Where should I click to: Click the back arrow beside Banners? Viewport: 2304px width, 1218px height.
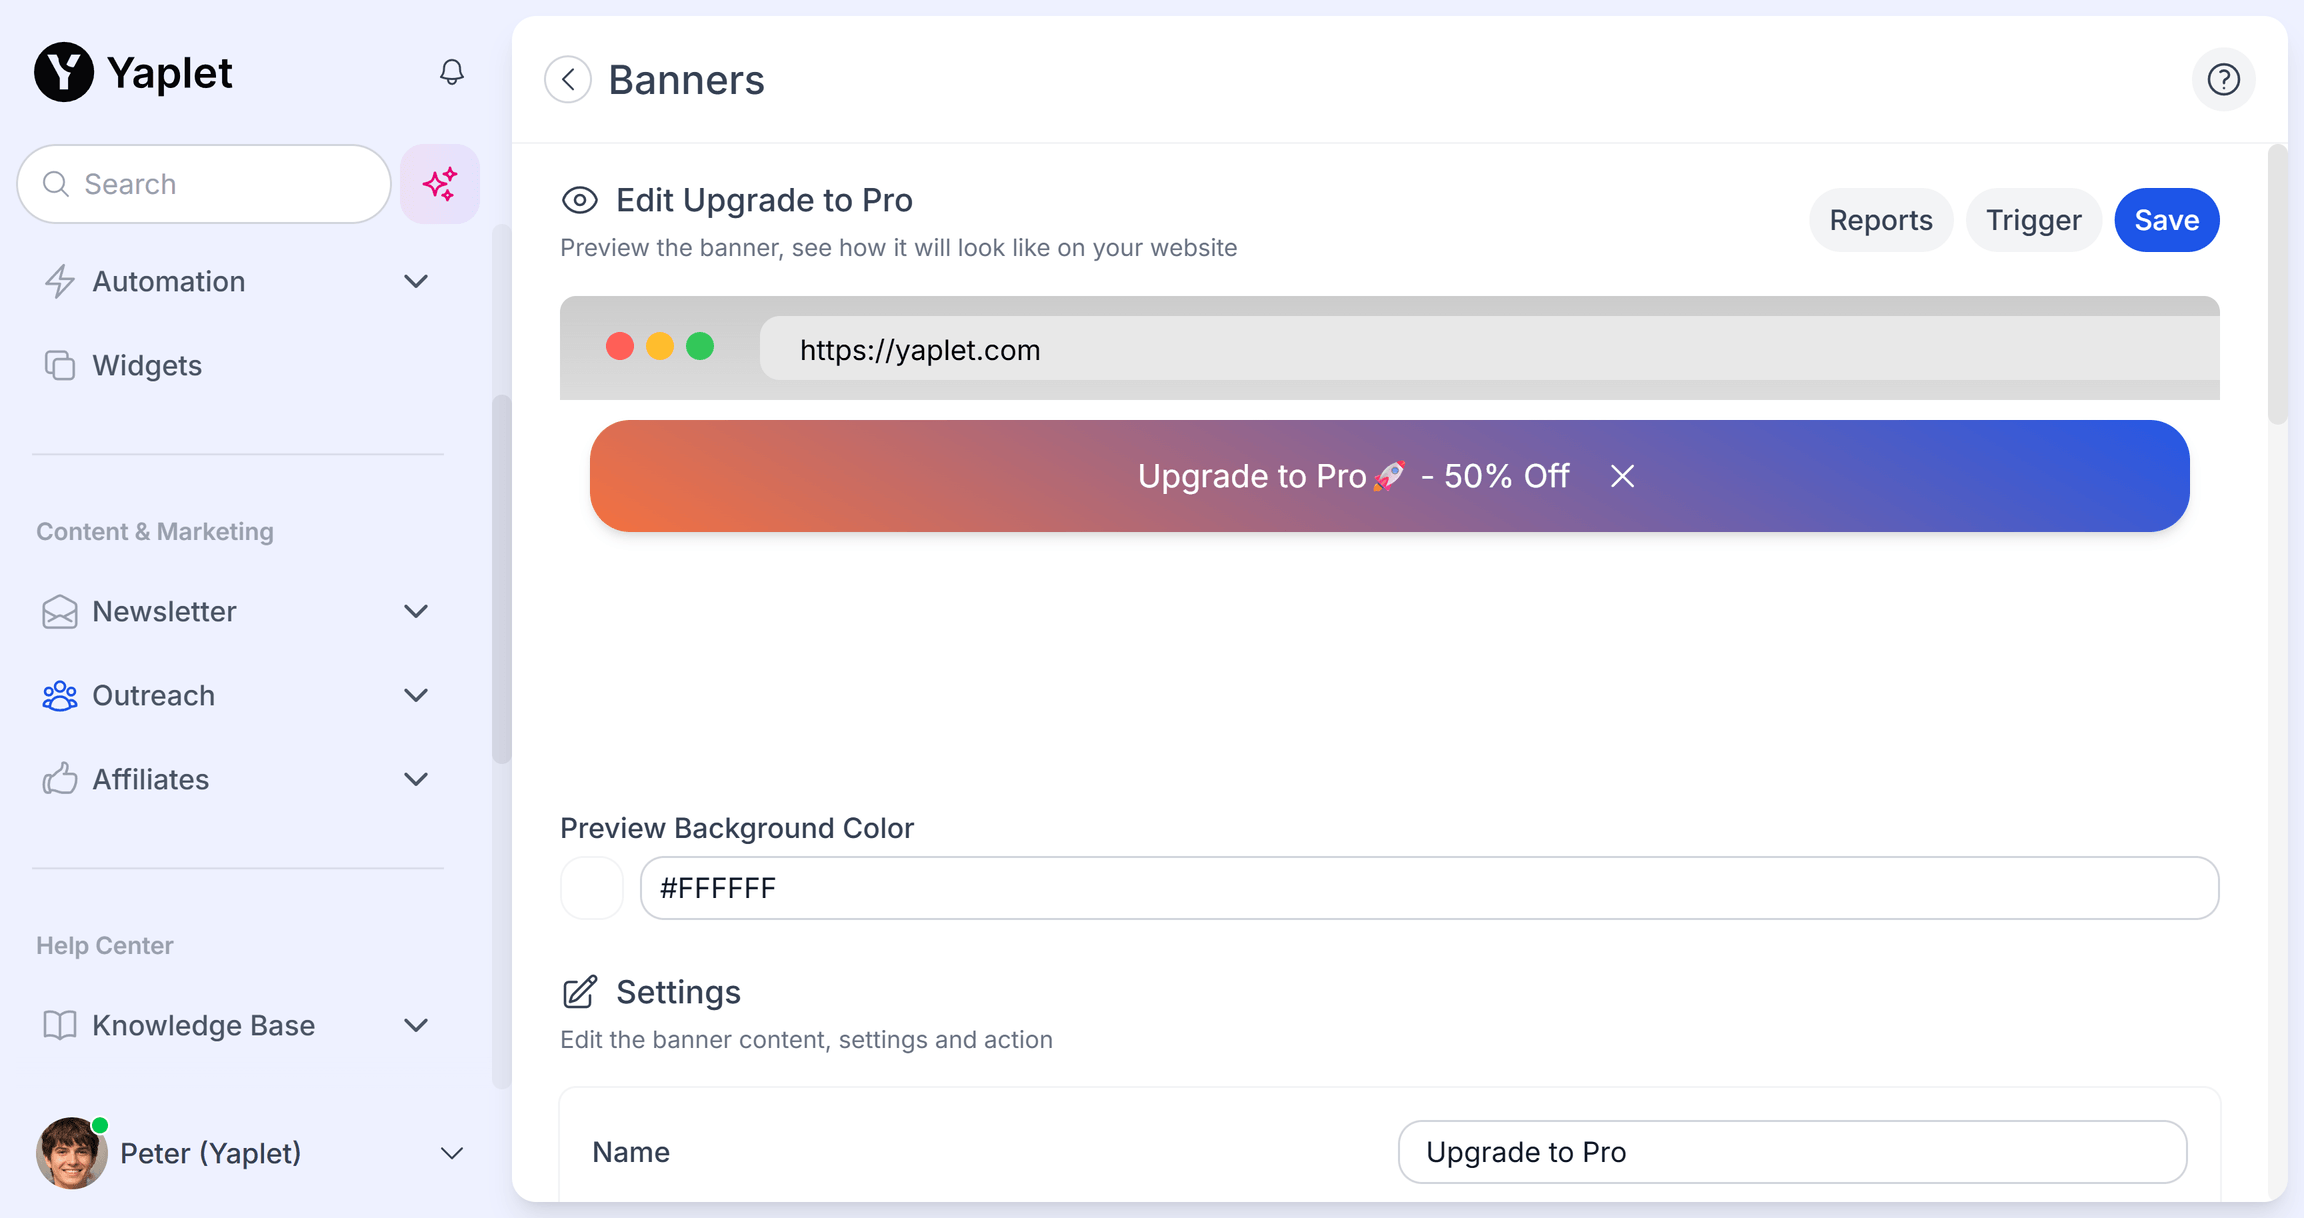(568, 80)
